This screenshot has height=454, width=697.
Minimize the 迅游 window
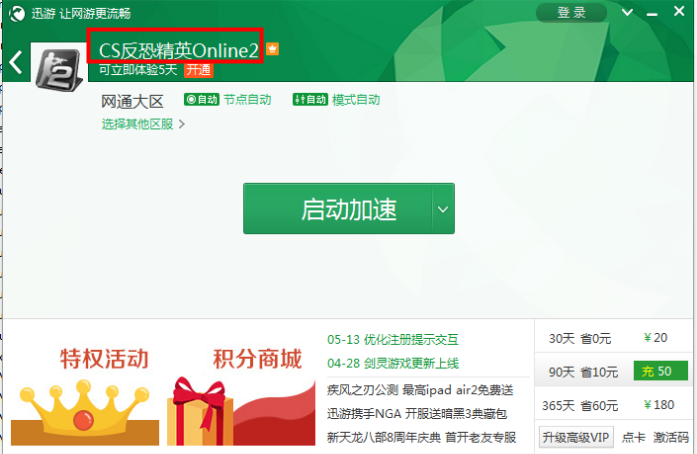(x=652, y=14)
